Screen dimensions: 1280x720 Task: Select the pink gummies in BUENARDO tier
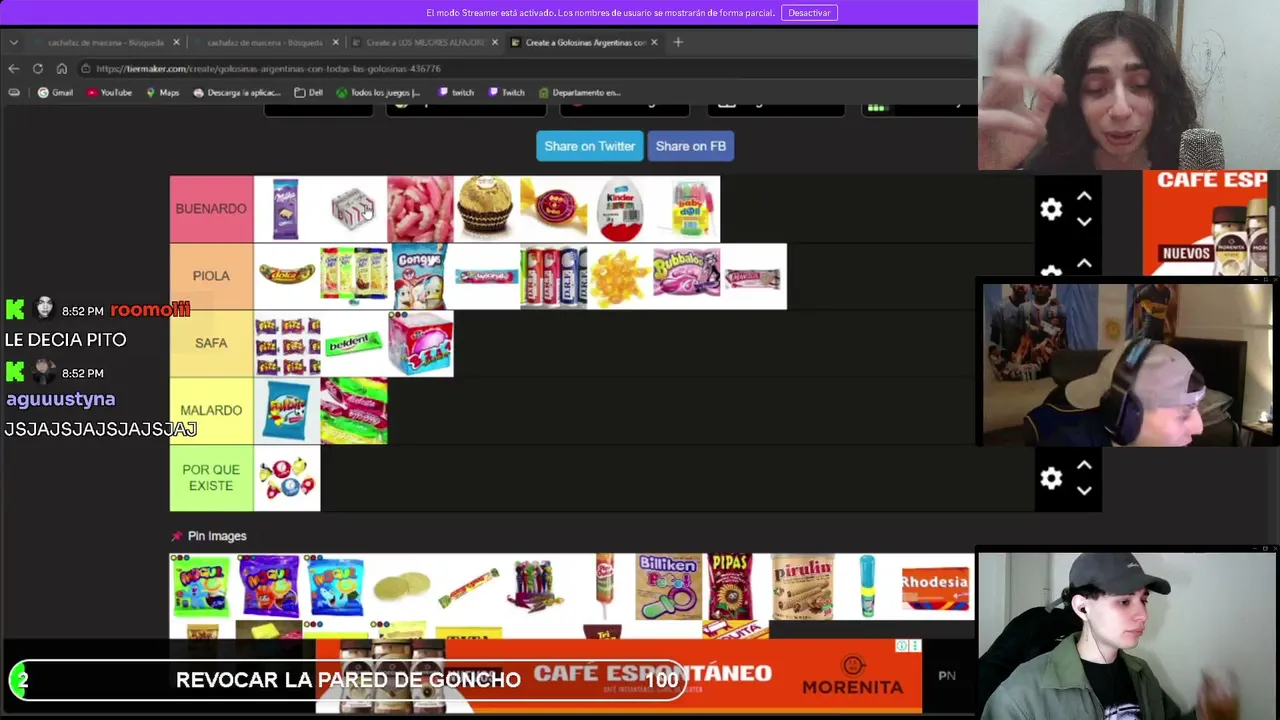click(x=420, y=209)
